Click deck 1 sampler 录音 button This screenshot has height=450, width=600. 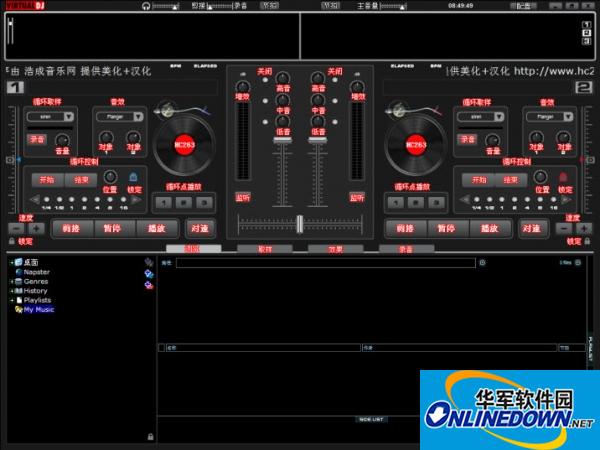(x=37, y=139)
